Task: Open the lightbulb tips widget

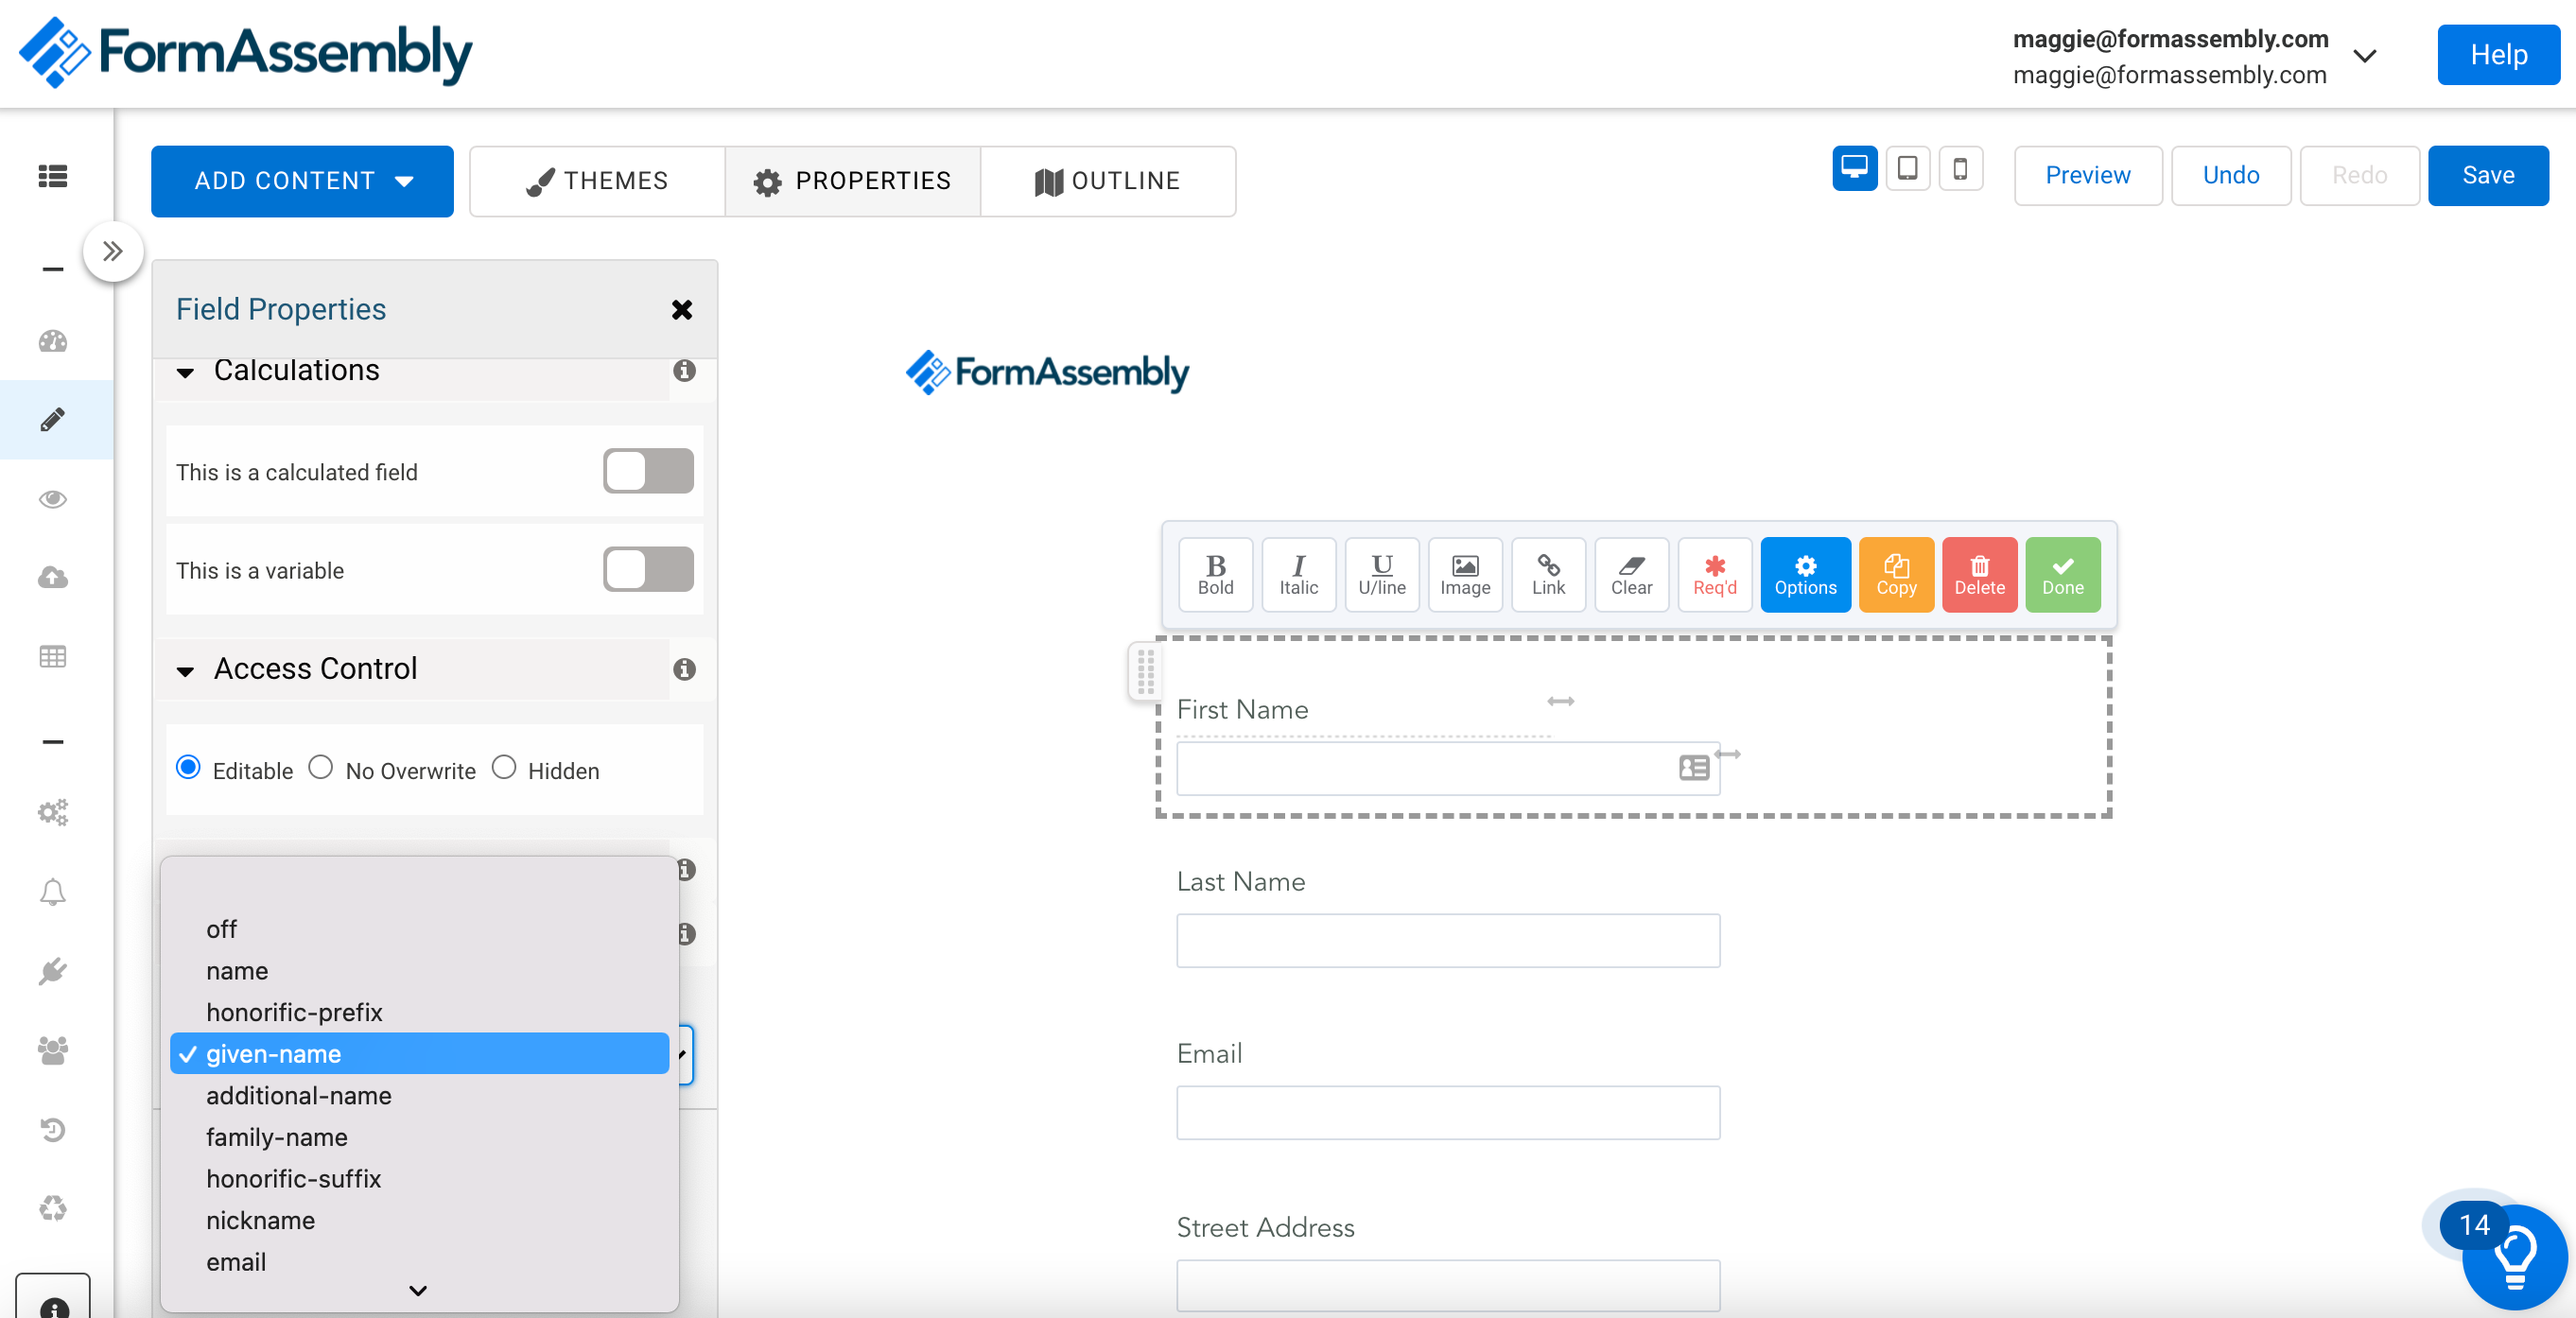Action: tap(2513, 1256)
